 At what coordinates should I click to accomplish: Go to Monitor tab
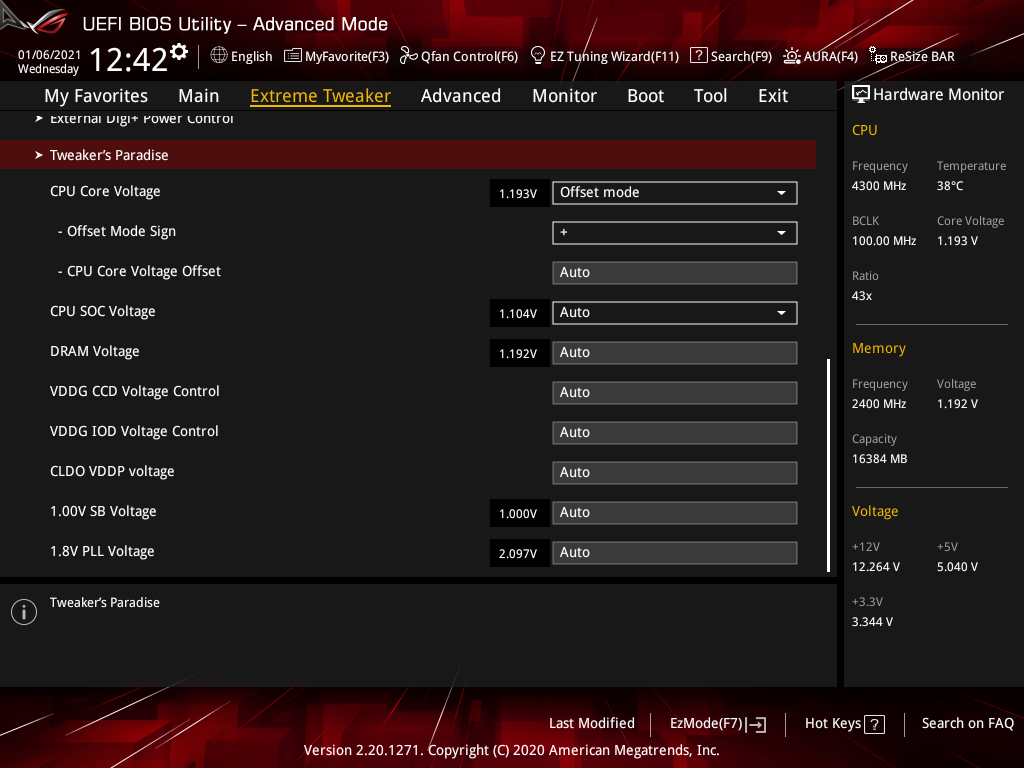click(564, 96)
